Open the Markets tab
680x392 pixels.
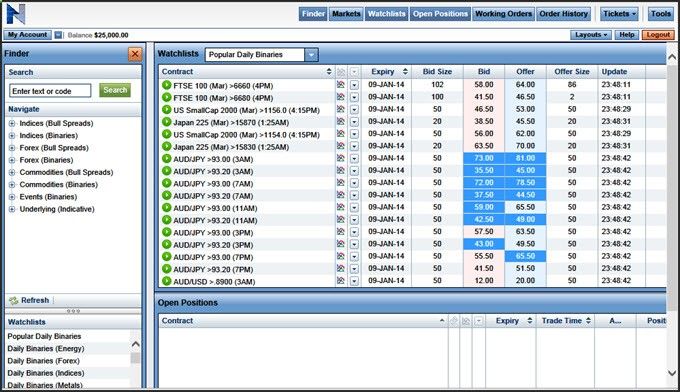click(x=346, y=14)
